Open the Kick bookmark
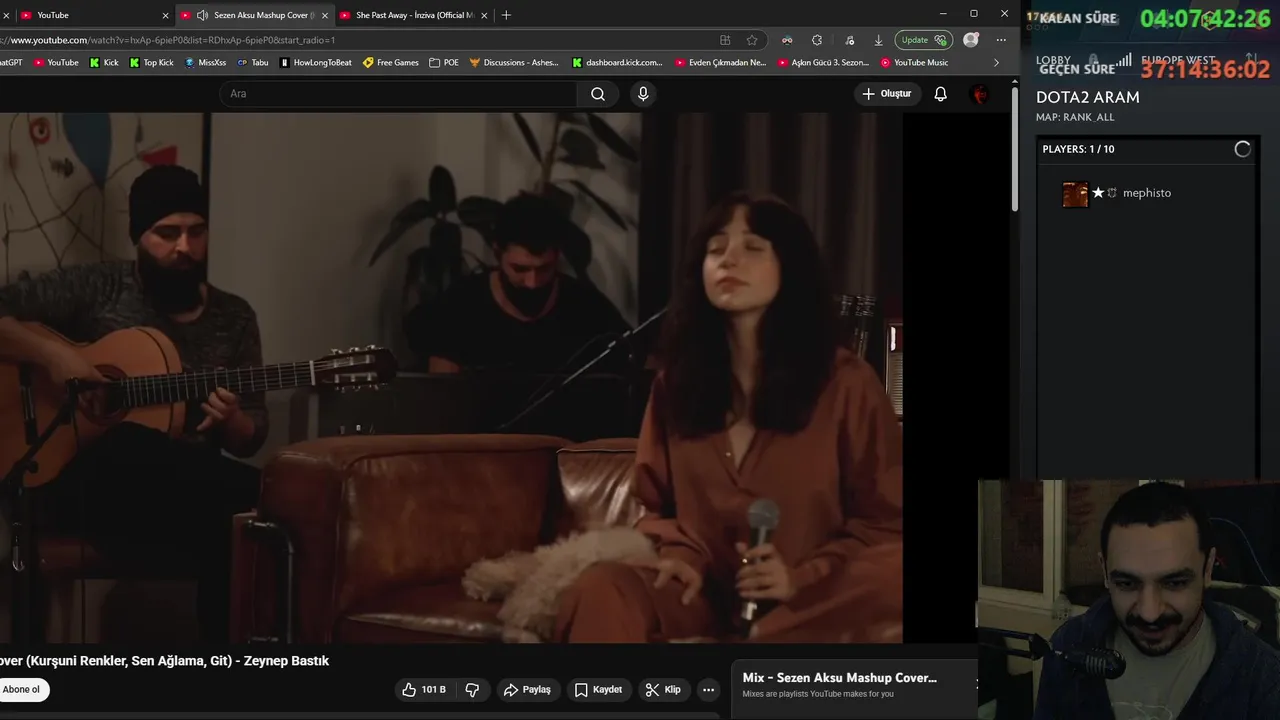The width and height of the screenshot is (1280, 720). click(104, 62)
